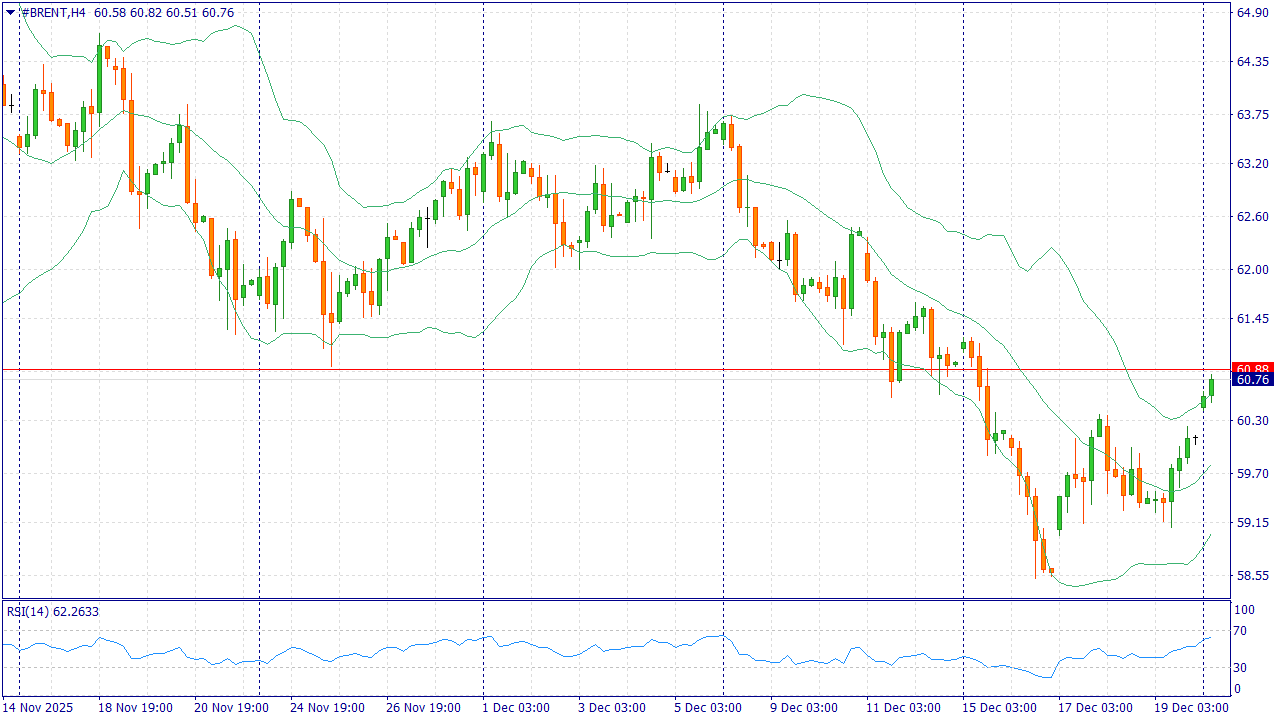Viewport: 1280px width, 720px height.
Task: Click the 64.90 price axis label
Action: (1252, 12)
